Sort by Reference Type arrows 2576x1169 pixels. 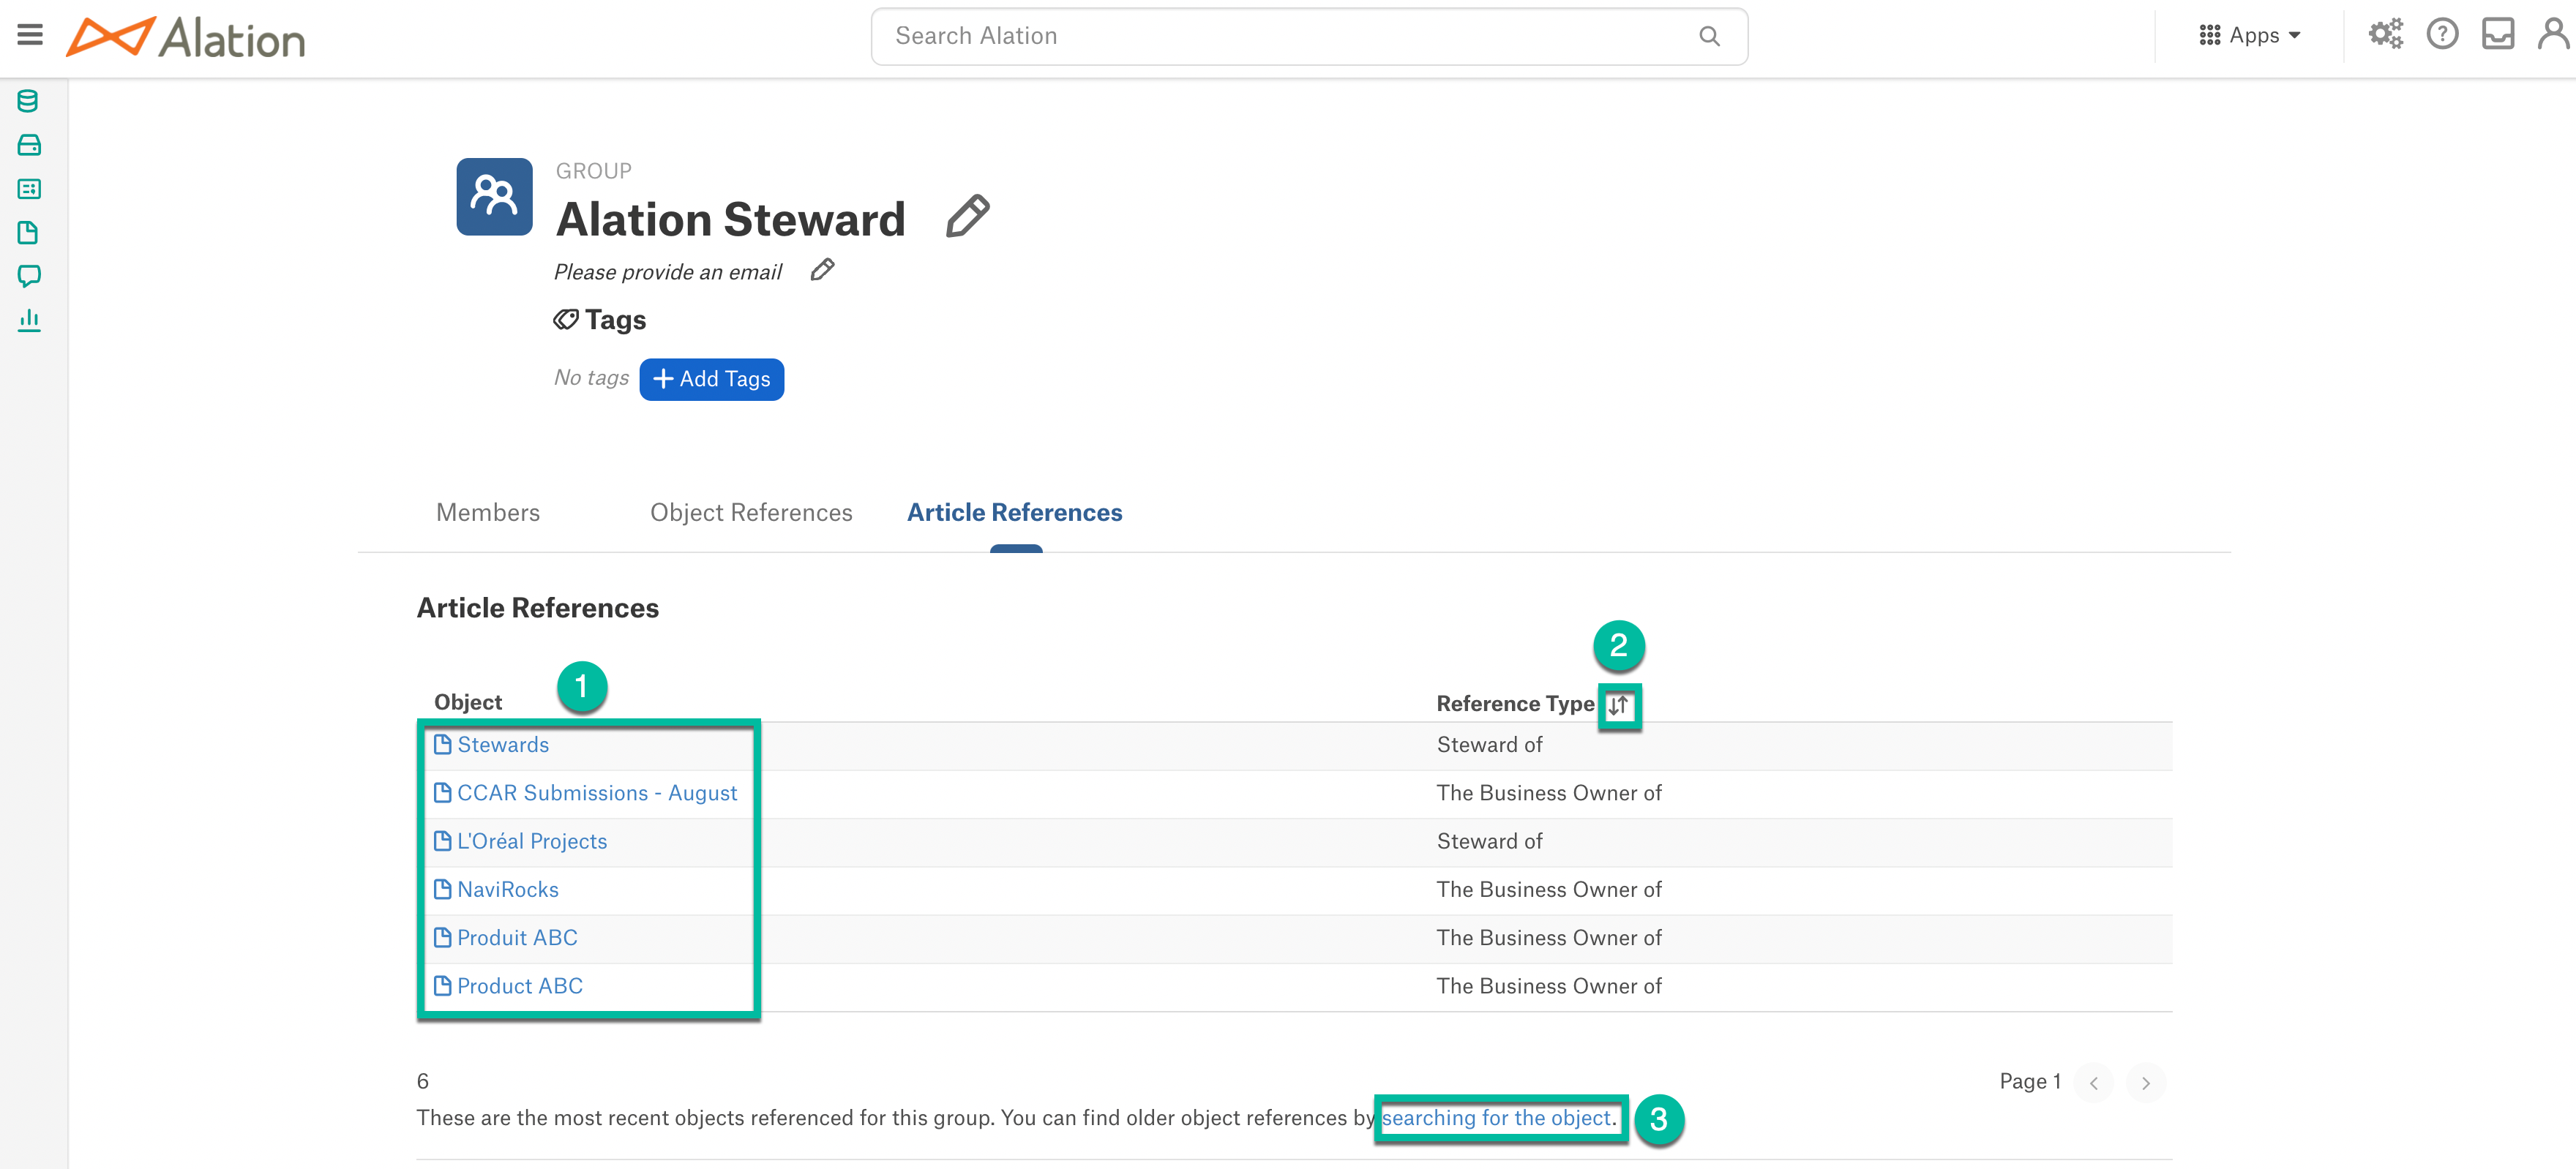(1618, 705)
